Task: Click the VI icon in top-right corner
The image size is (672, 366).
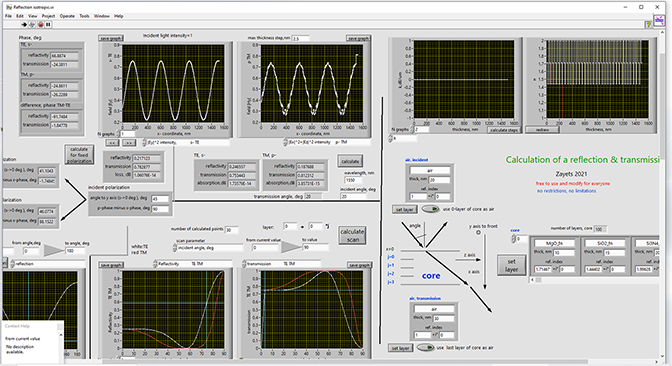Action: tap(659, 21)
